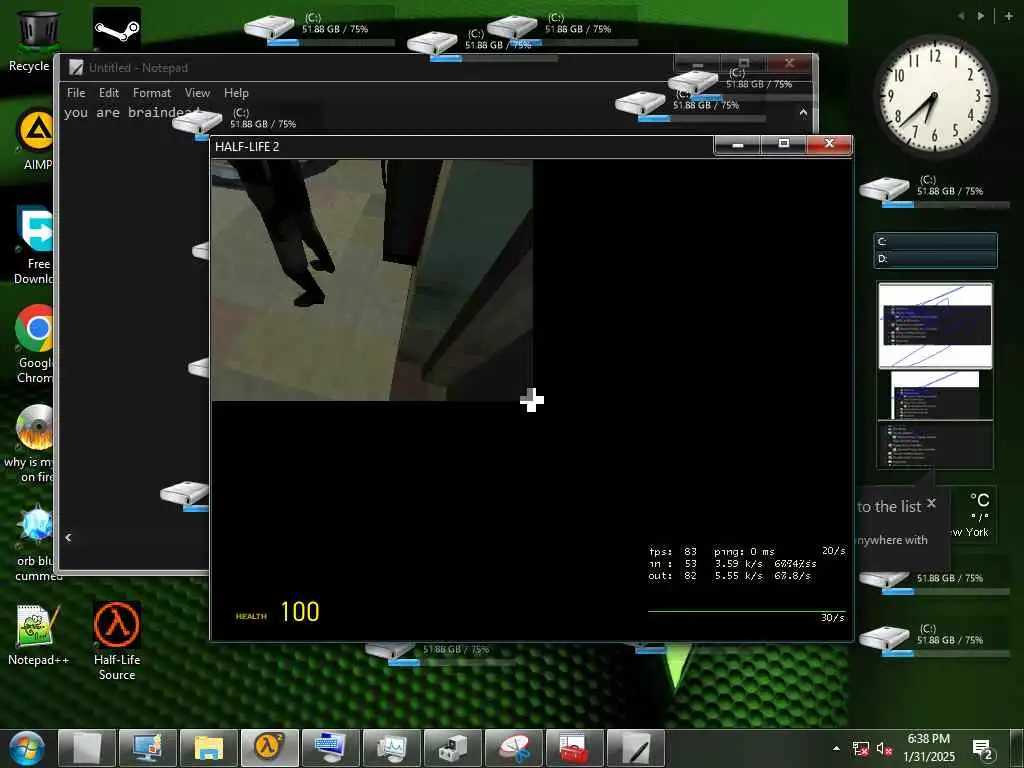
Task: Open the 'orb blu' desktop icon
Action: pos(36,543)
